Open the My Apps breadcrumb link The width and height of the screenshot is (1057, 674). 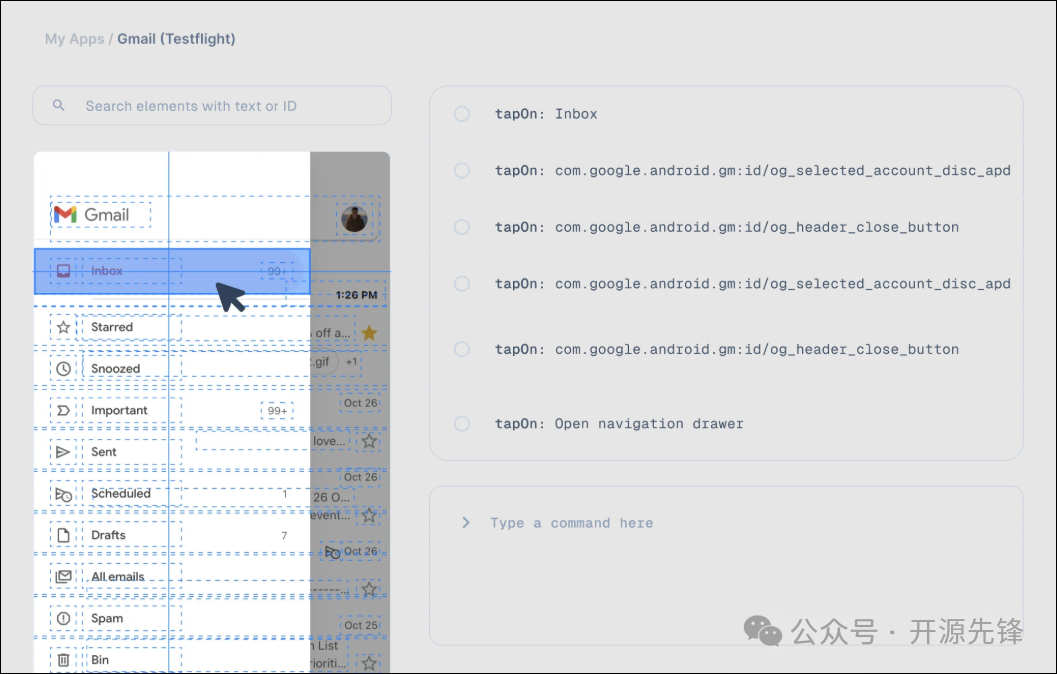click(74, 38)
